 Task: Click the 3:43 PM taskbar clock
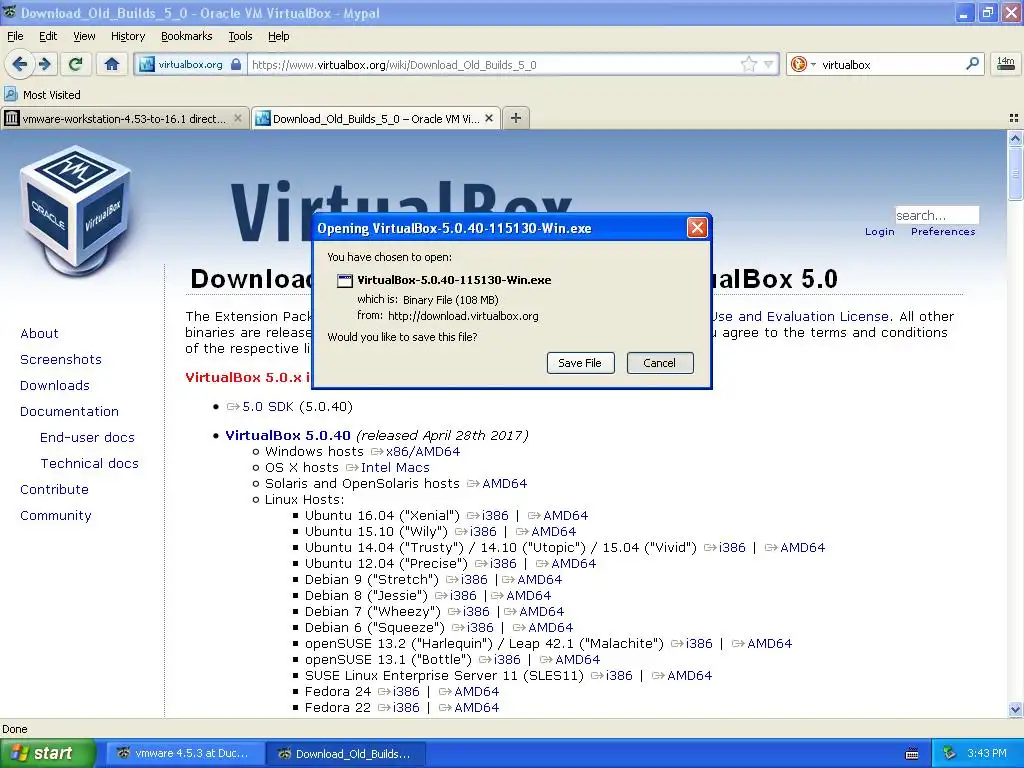(987, 753)
